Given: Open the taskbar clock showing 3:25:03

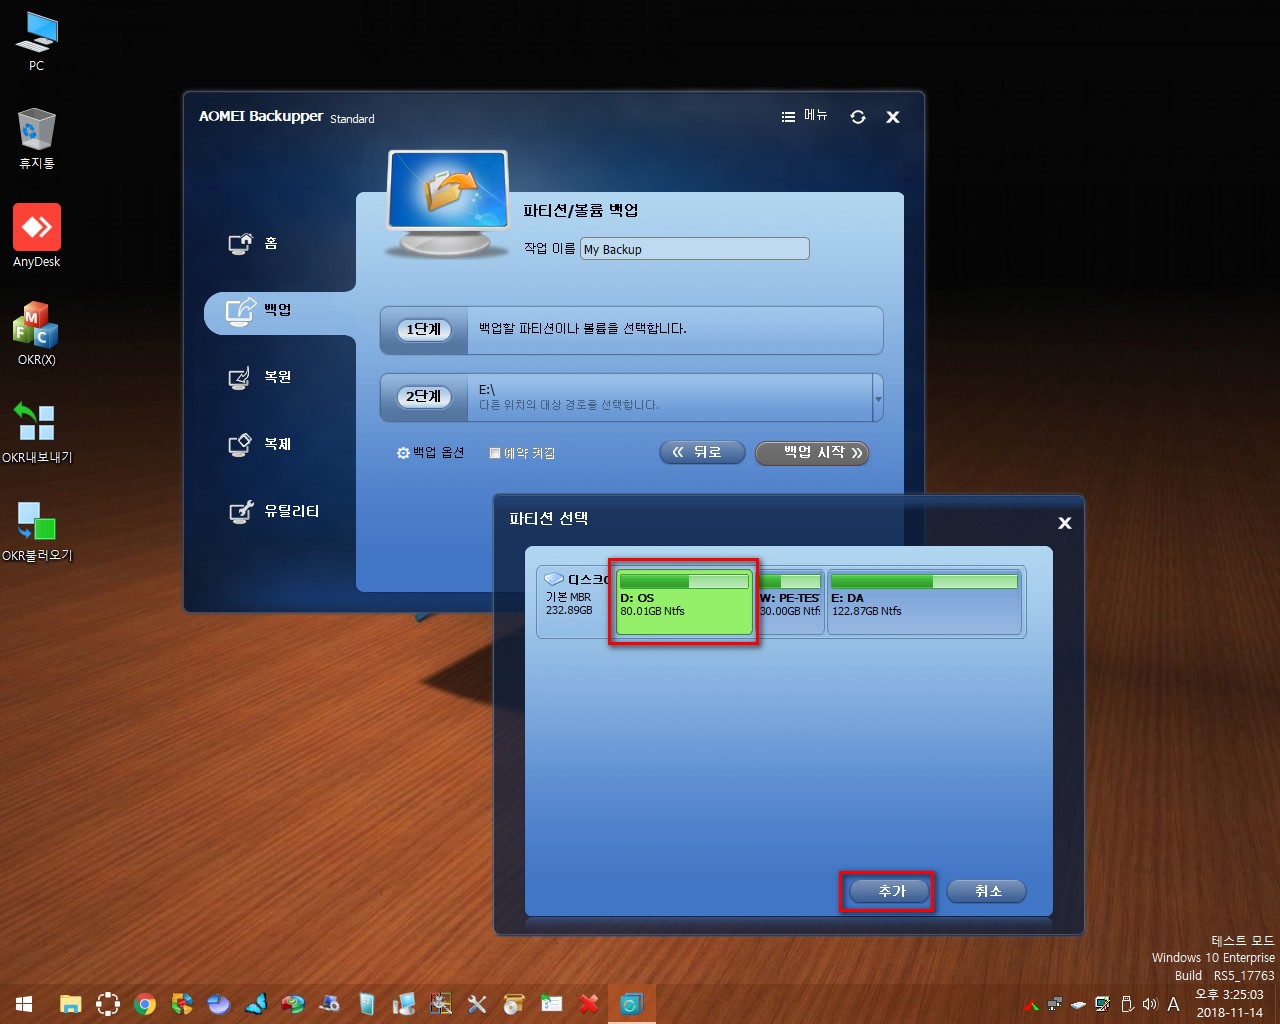Looking at the screenshot, I should click(x=1229, y=1004).
